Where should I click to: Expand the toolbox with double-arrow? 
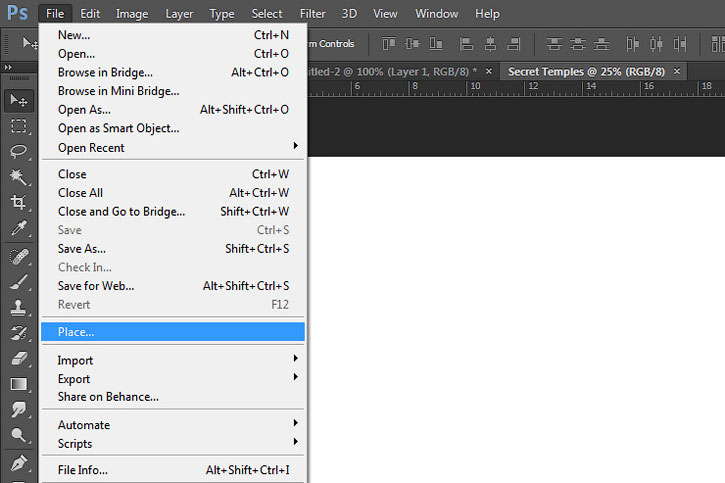8,67
